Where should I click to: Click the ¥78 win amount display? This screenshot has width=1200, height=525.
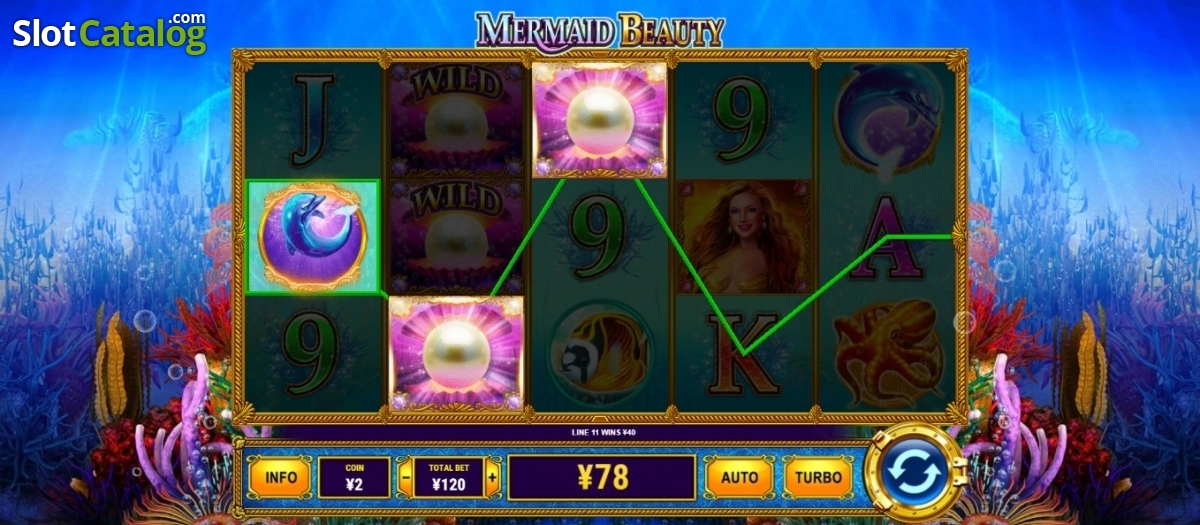coord(601,477)
